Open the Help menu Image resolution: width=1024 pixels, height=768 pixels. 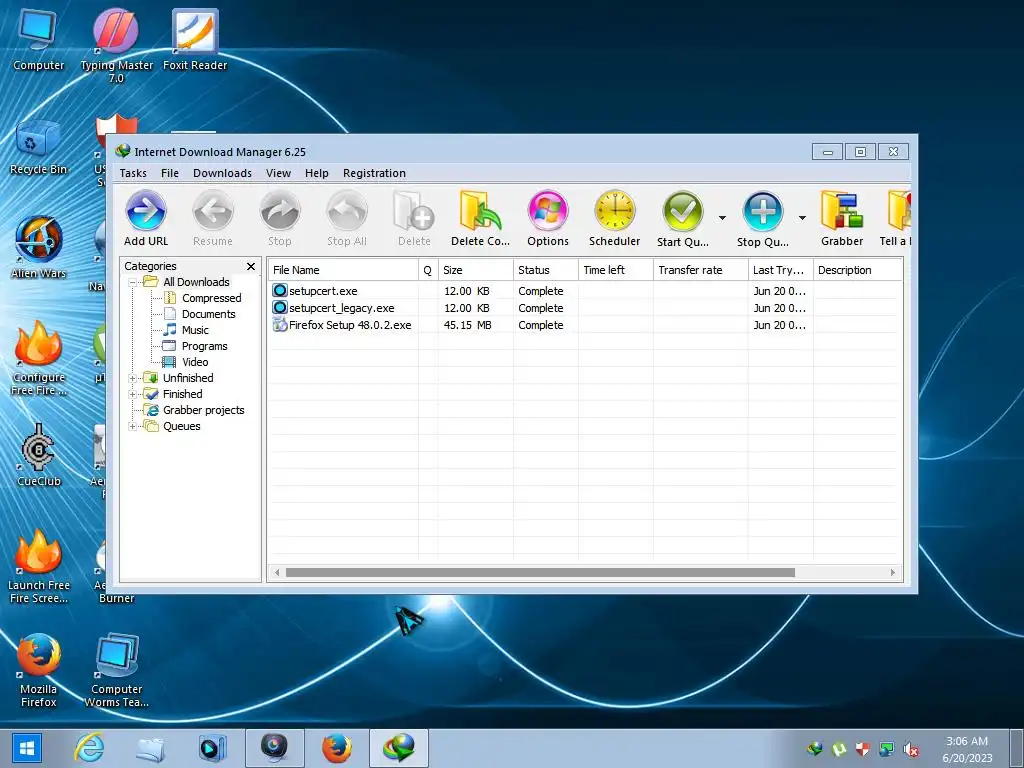317,173
